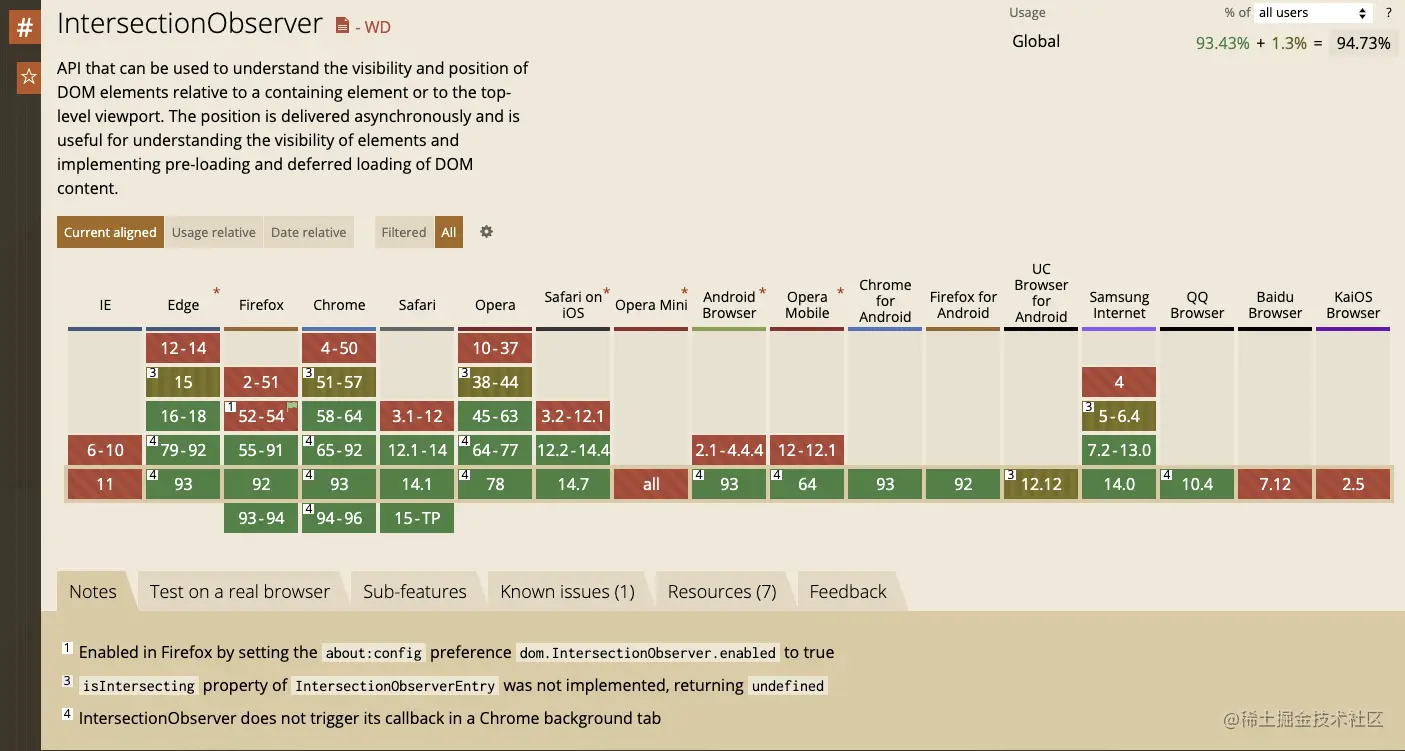
Task: Select Android Browser 2.1-4.4.4 cell
Action: point(729,450)
